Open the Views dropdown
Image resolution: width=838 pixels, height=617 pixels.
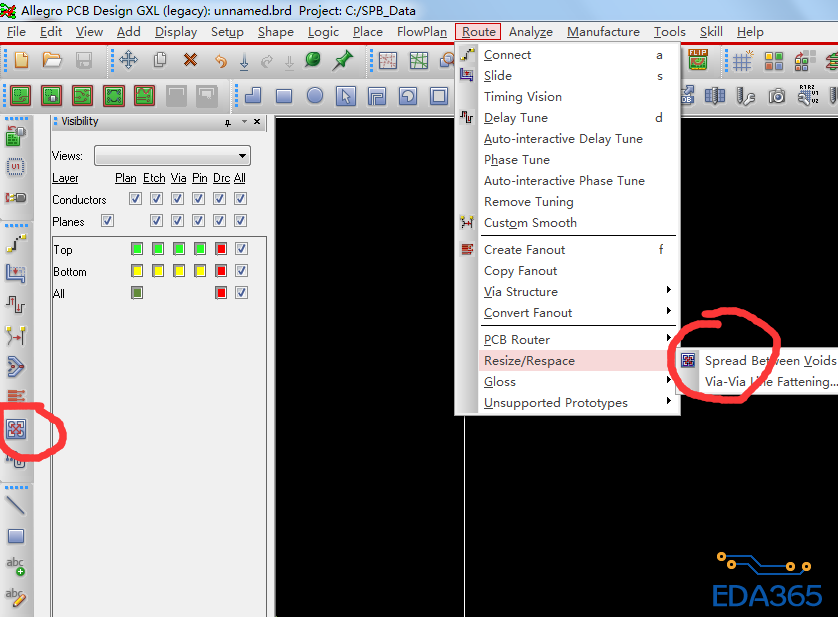172,156
